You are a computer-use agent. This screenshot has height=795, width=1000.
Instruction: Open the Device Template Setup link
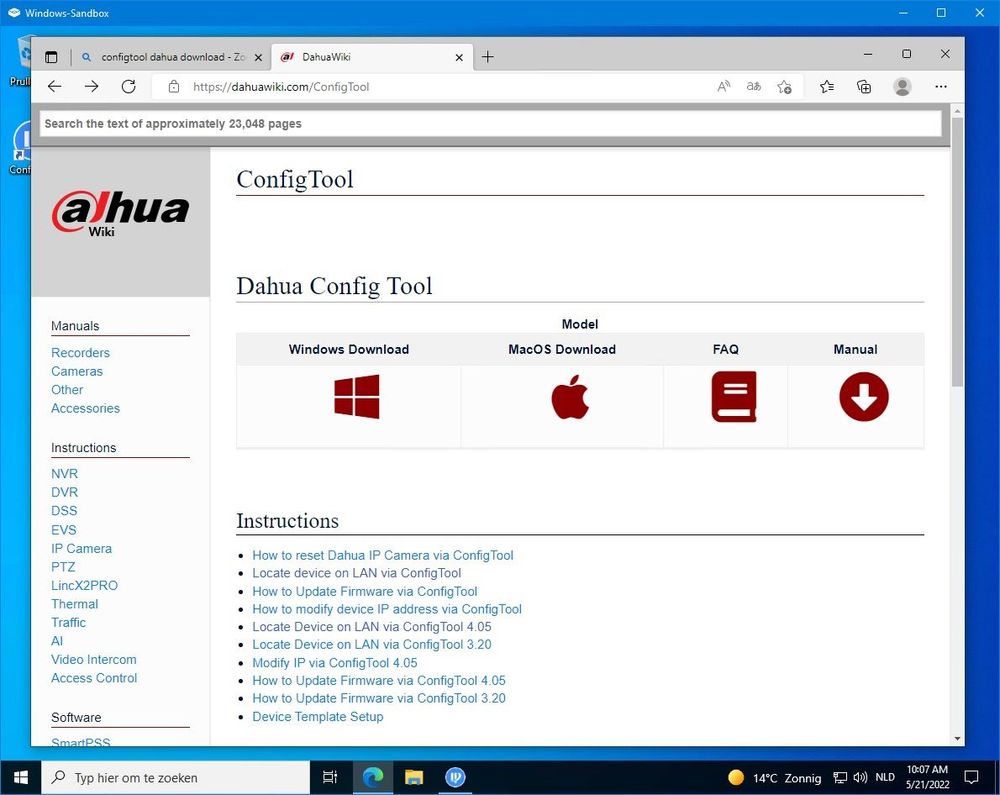point(318,717)
